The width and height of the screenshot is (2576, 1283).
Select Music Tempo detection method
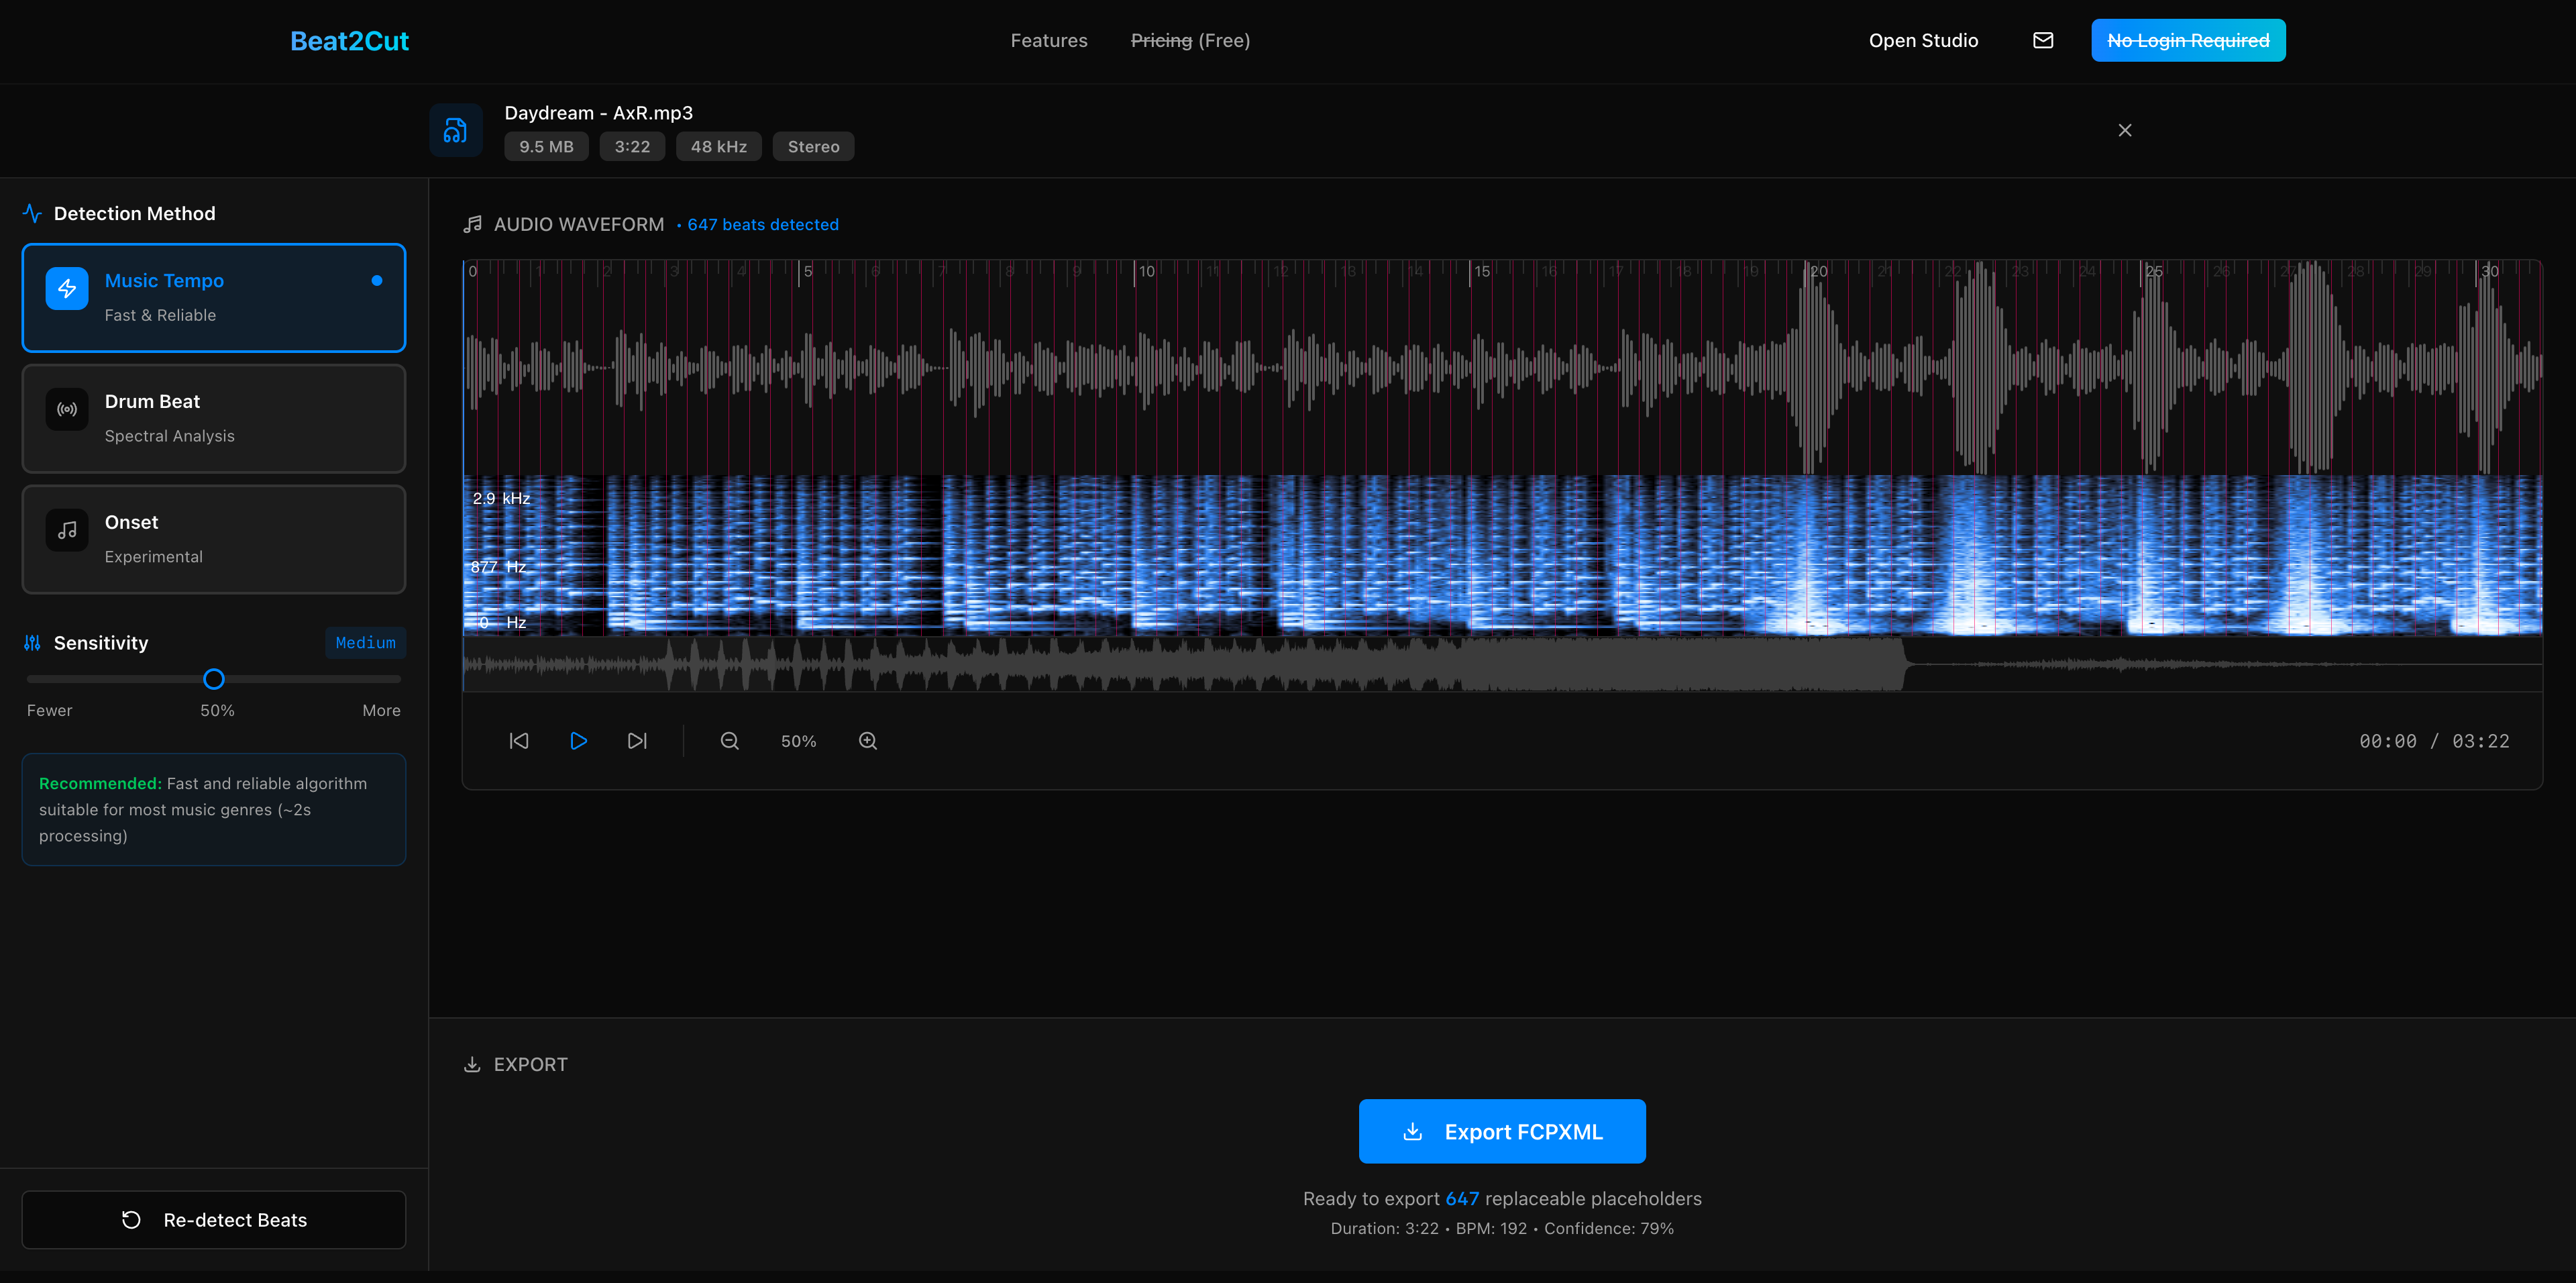coord(213,297)
